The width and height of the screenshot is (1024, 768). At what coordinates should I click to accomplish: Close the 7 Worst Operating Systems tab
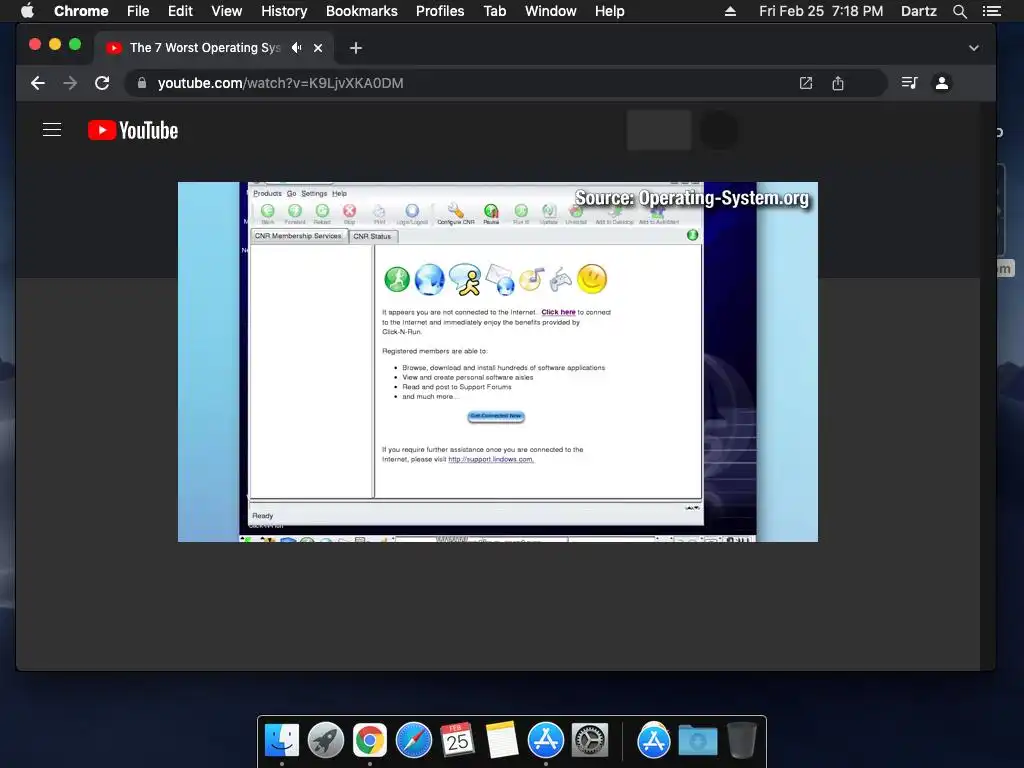(x=318, y=48)
